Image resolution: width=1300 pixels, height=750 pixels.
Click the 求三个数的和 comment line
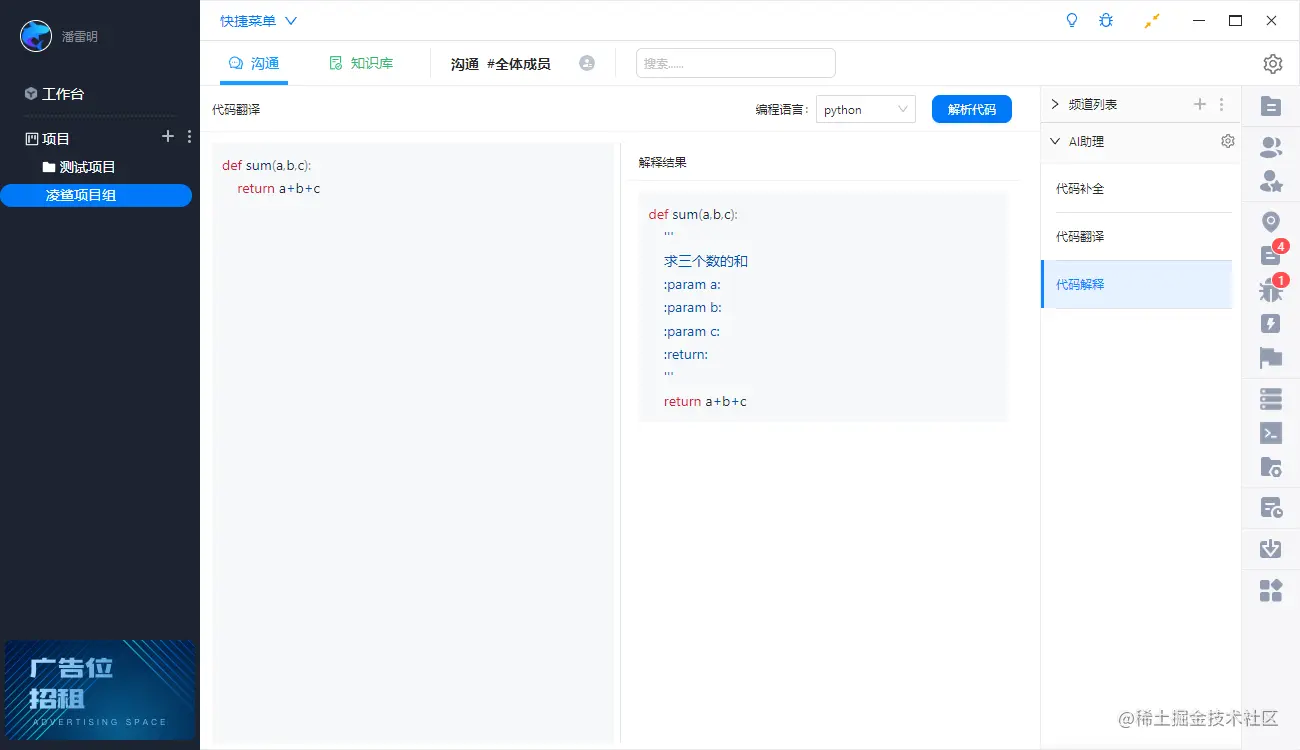706,261
